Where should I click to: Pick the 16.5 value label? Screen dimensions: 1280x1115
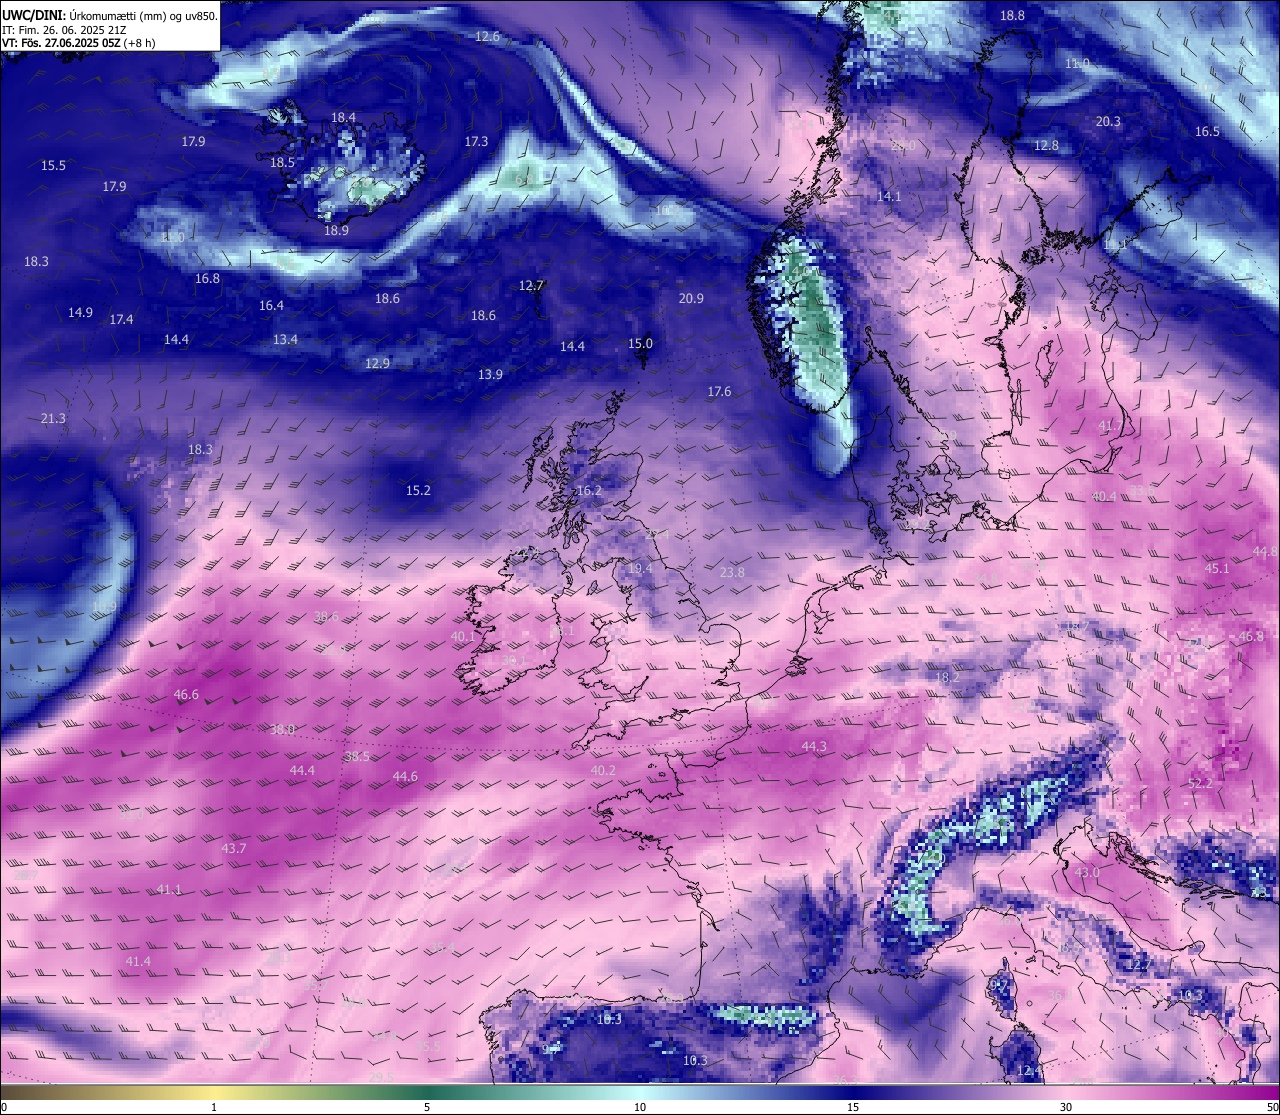point(1207,132)
